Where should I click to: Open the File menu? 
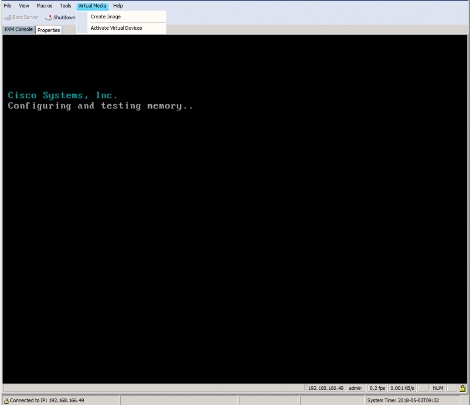click(x=7, y=6)
